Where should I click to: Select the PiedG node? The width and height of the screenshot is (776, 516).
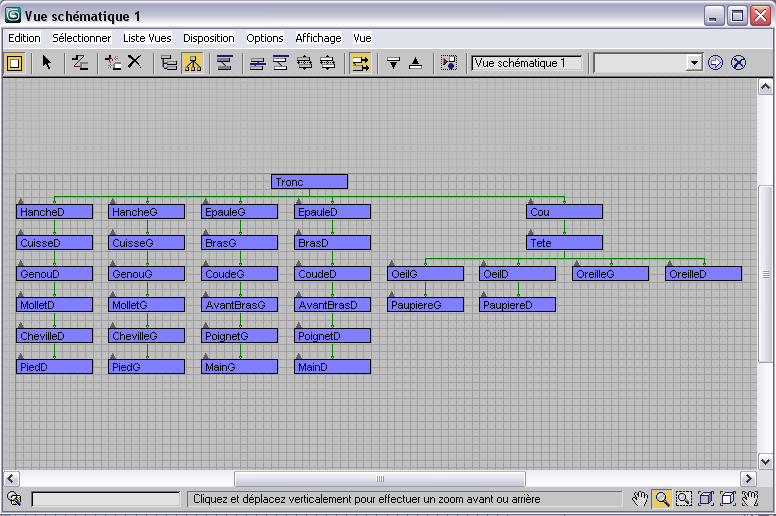(x=146, y=367)
